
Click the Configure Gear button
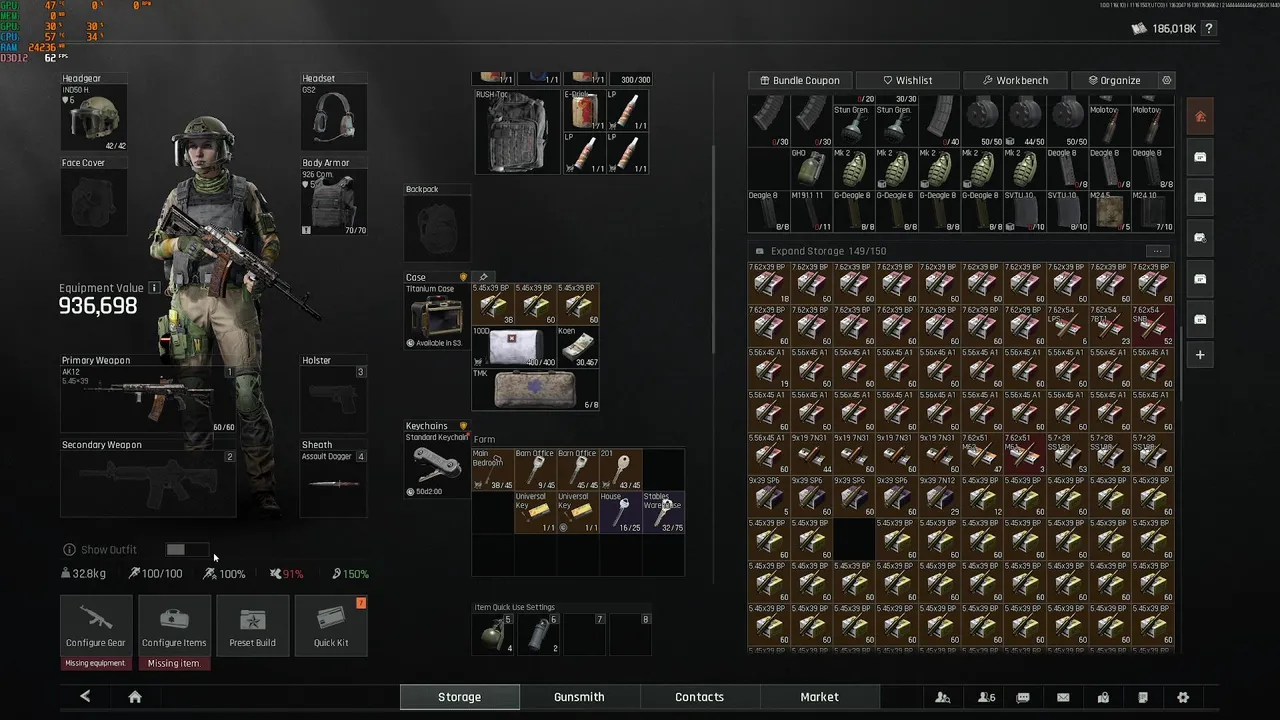(96, 625)
